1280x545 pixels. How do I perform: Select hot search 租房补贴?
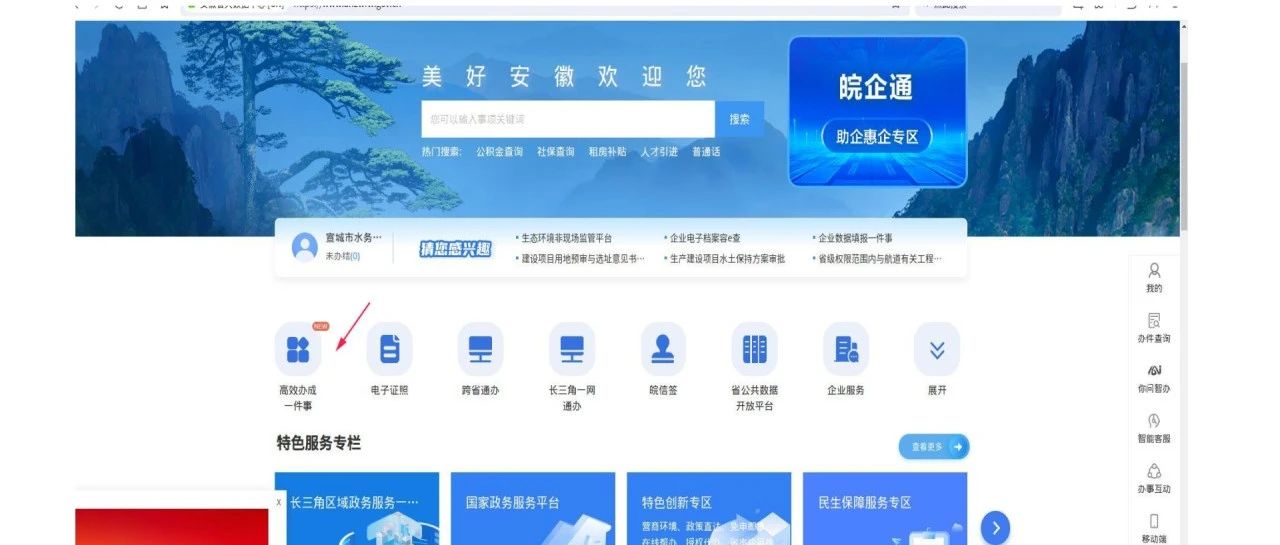click(608, 152)
